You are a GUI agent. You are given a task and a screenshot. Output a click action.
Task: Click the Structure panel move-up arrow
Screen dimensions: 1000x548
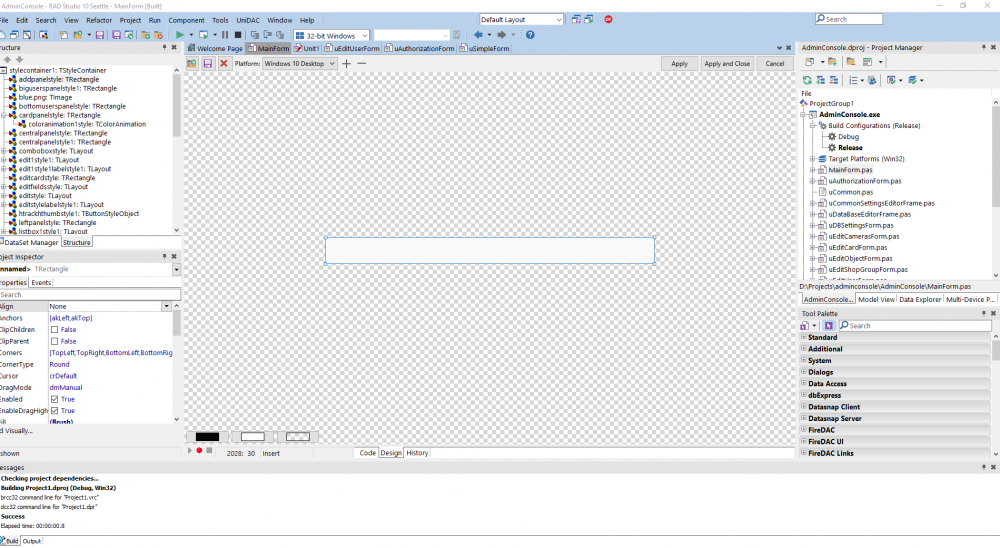[7, 59]
